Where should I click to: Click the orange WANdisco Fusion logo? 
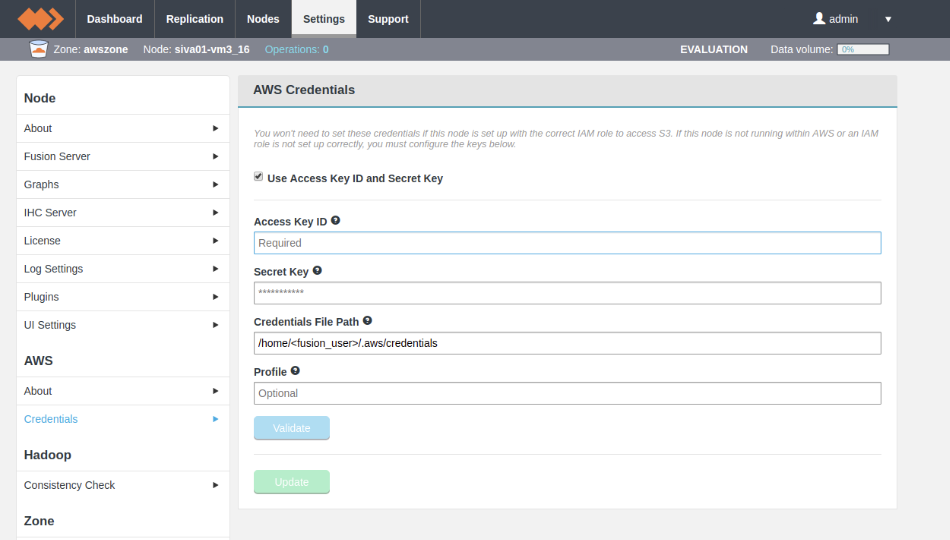point(41,19)
